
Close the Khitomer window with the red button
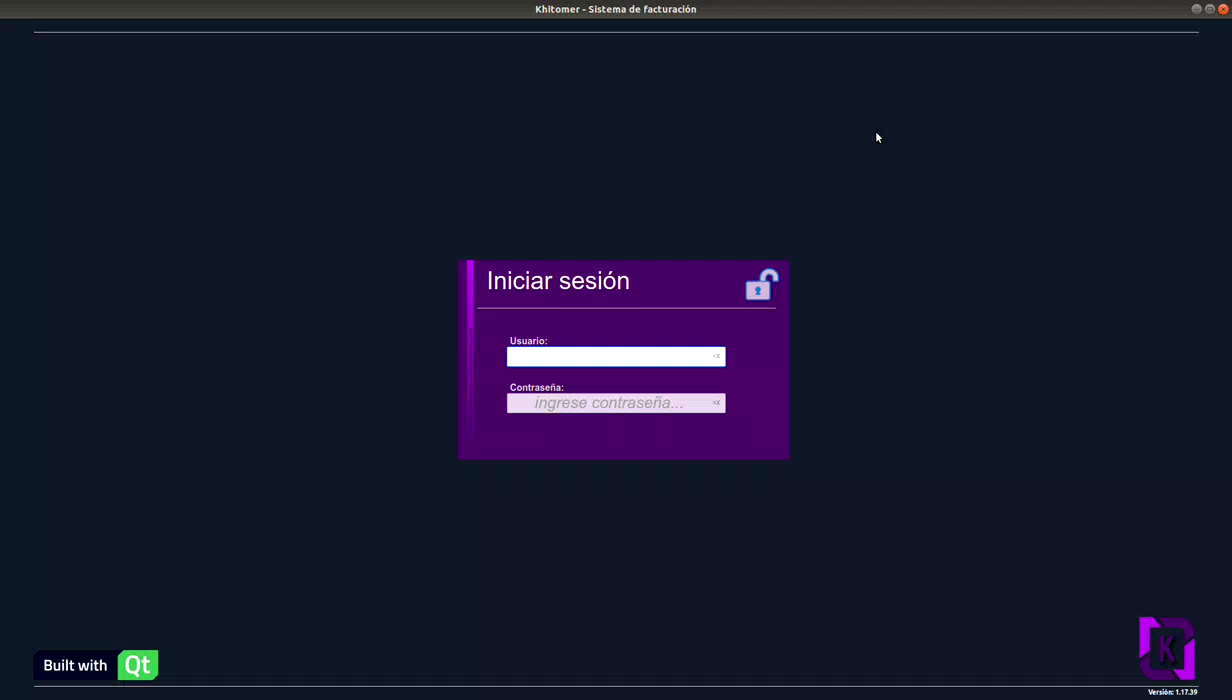point(1223,9)
